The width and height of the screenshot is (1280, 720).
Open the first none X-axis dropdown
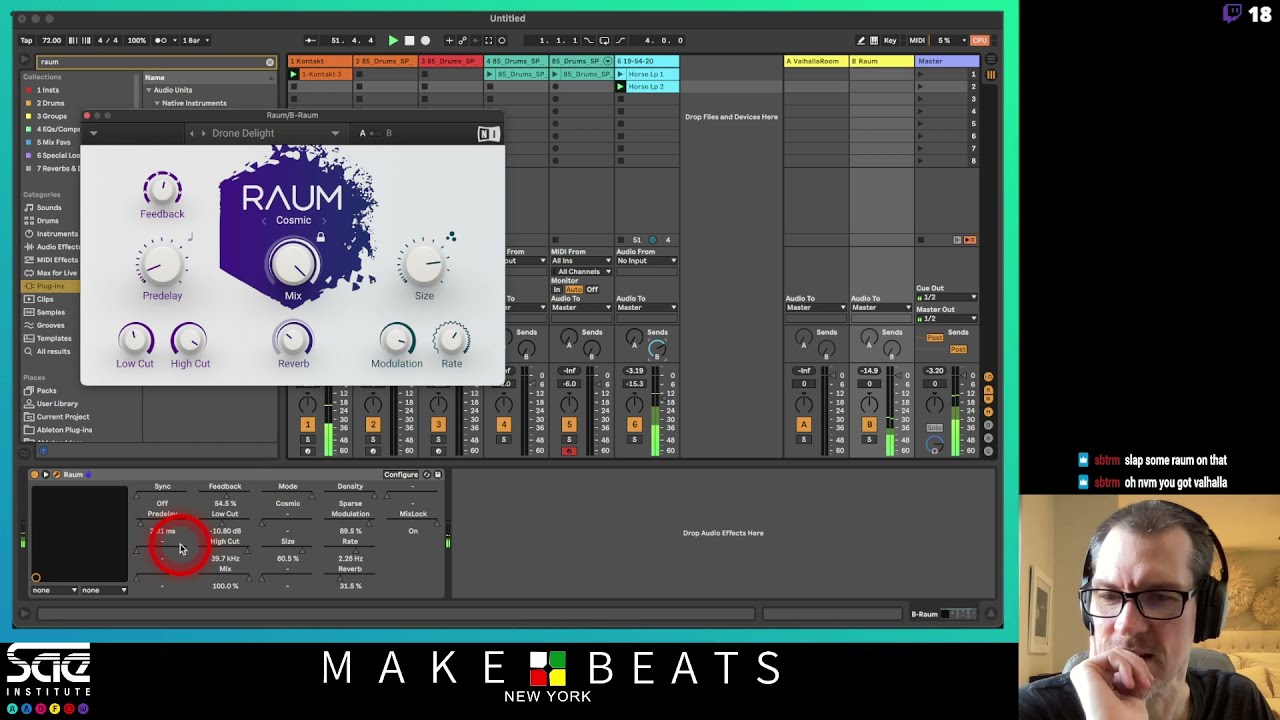54,590
